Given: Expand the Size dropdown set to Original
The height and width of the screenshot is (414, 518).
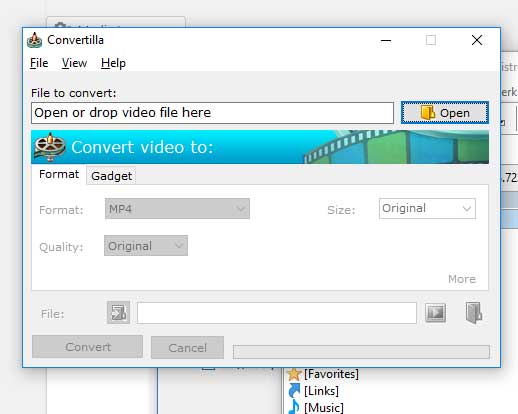Looking at the screenshot, I should [427, 209].
